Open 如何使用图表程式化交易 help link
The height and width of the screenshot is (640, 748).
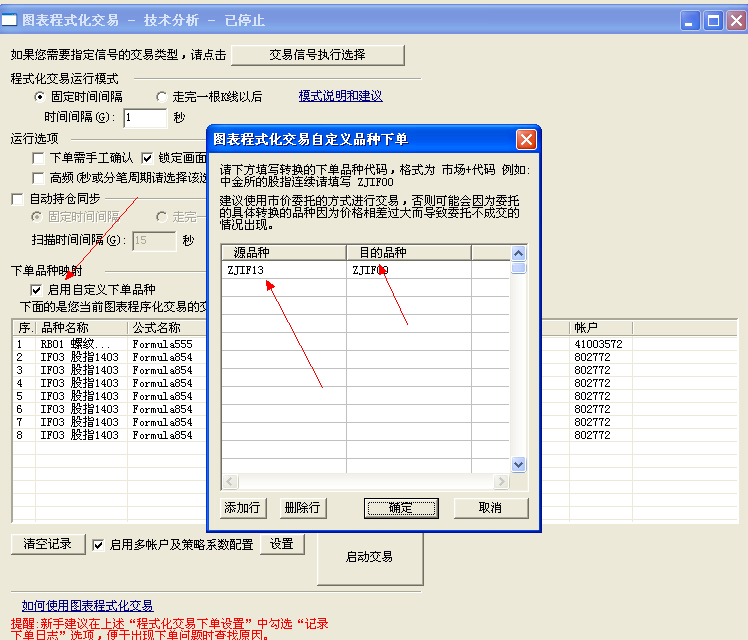pos(87,605)
